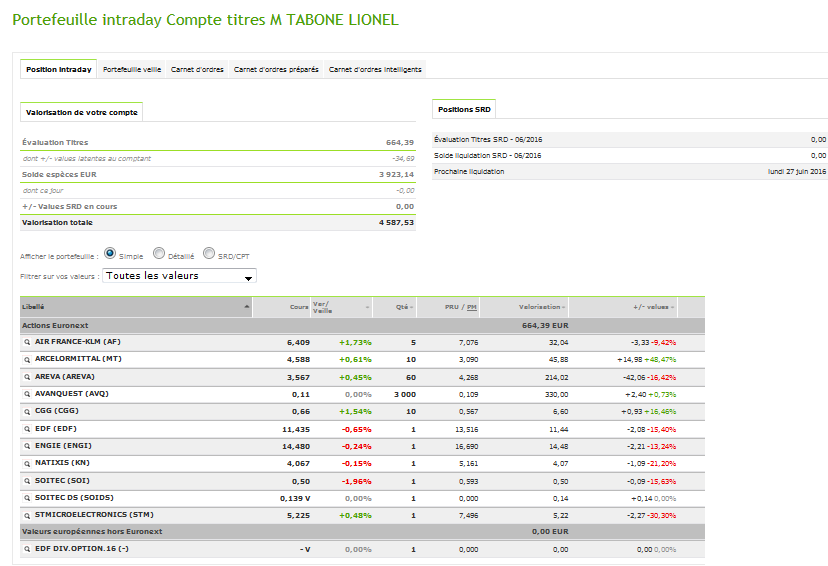
Task: Click magnifier icon next to AIR FRANCE-KLM
Action: tap(27, 342)
